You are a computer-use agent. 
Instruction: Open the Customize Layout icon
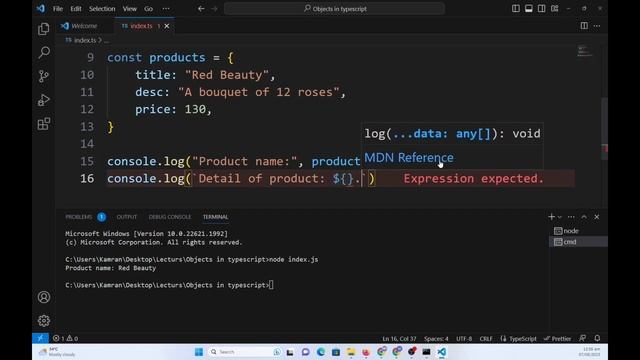(x=555, y=9)
